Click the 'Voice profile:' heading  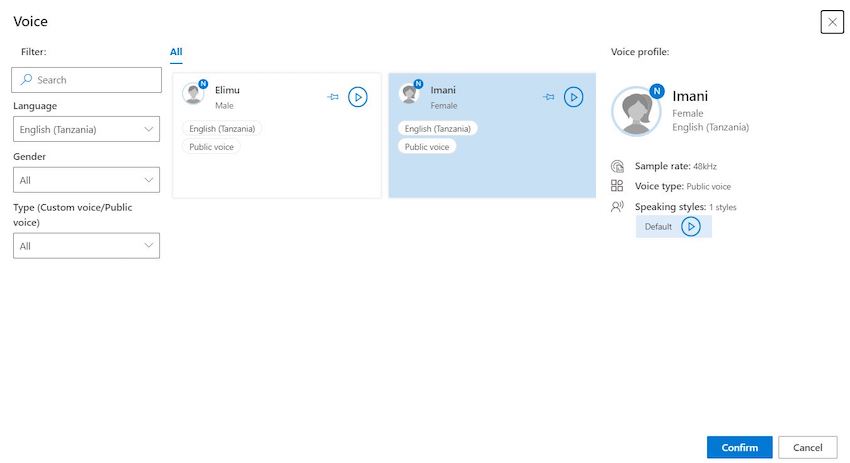pyautogui.click(x=640, y=52)
